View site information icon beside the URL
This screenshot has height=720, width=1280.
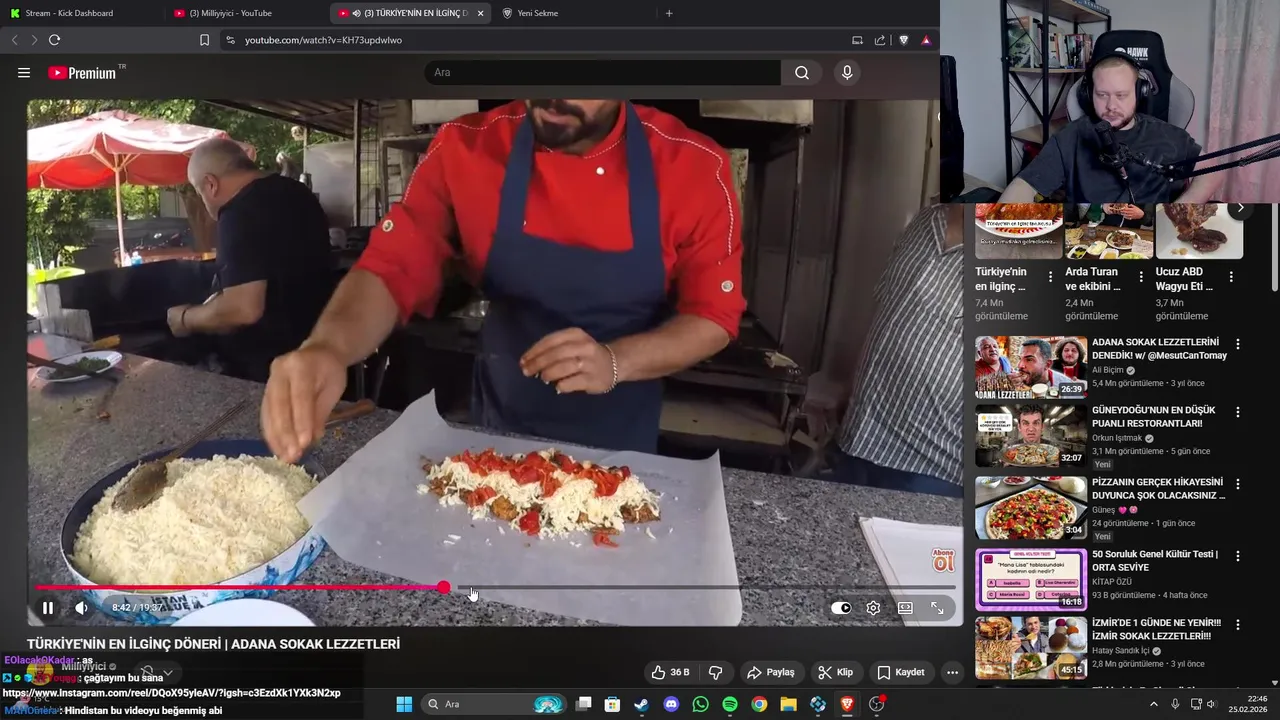point(230,40)
